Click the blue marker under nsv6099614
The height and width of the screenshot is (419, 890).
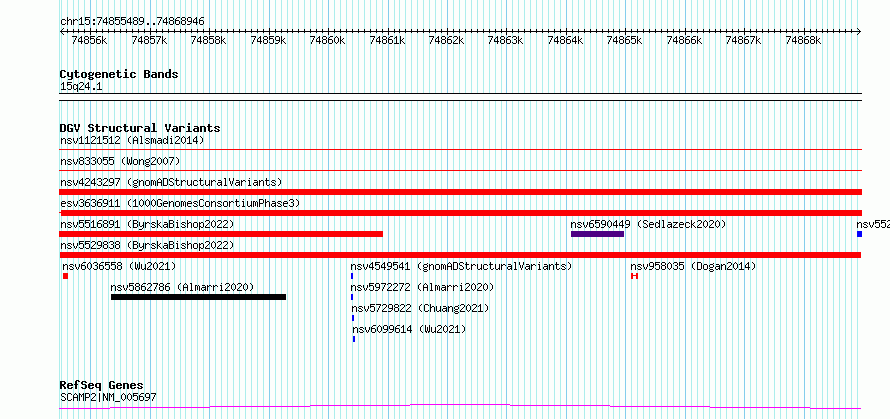354,339
